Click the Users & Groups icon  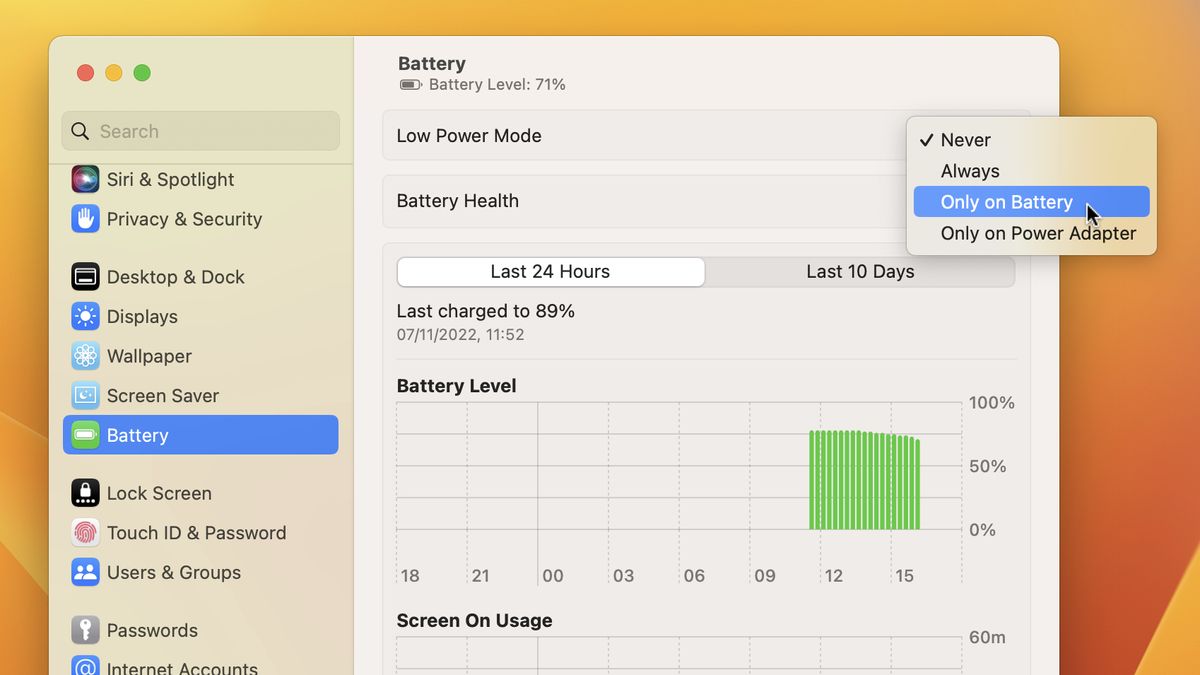85,573
